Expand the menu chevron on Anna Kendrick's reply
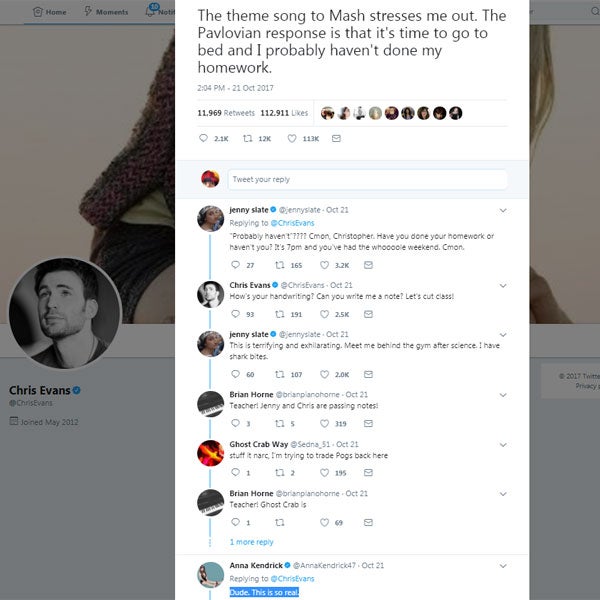Image resolution: width=600 pixels, height=600 pixels. point(502,566)
